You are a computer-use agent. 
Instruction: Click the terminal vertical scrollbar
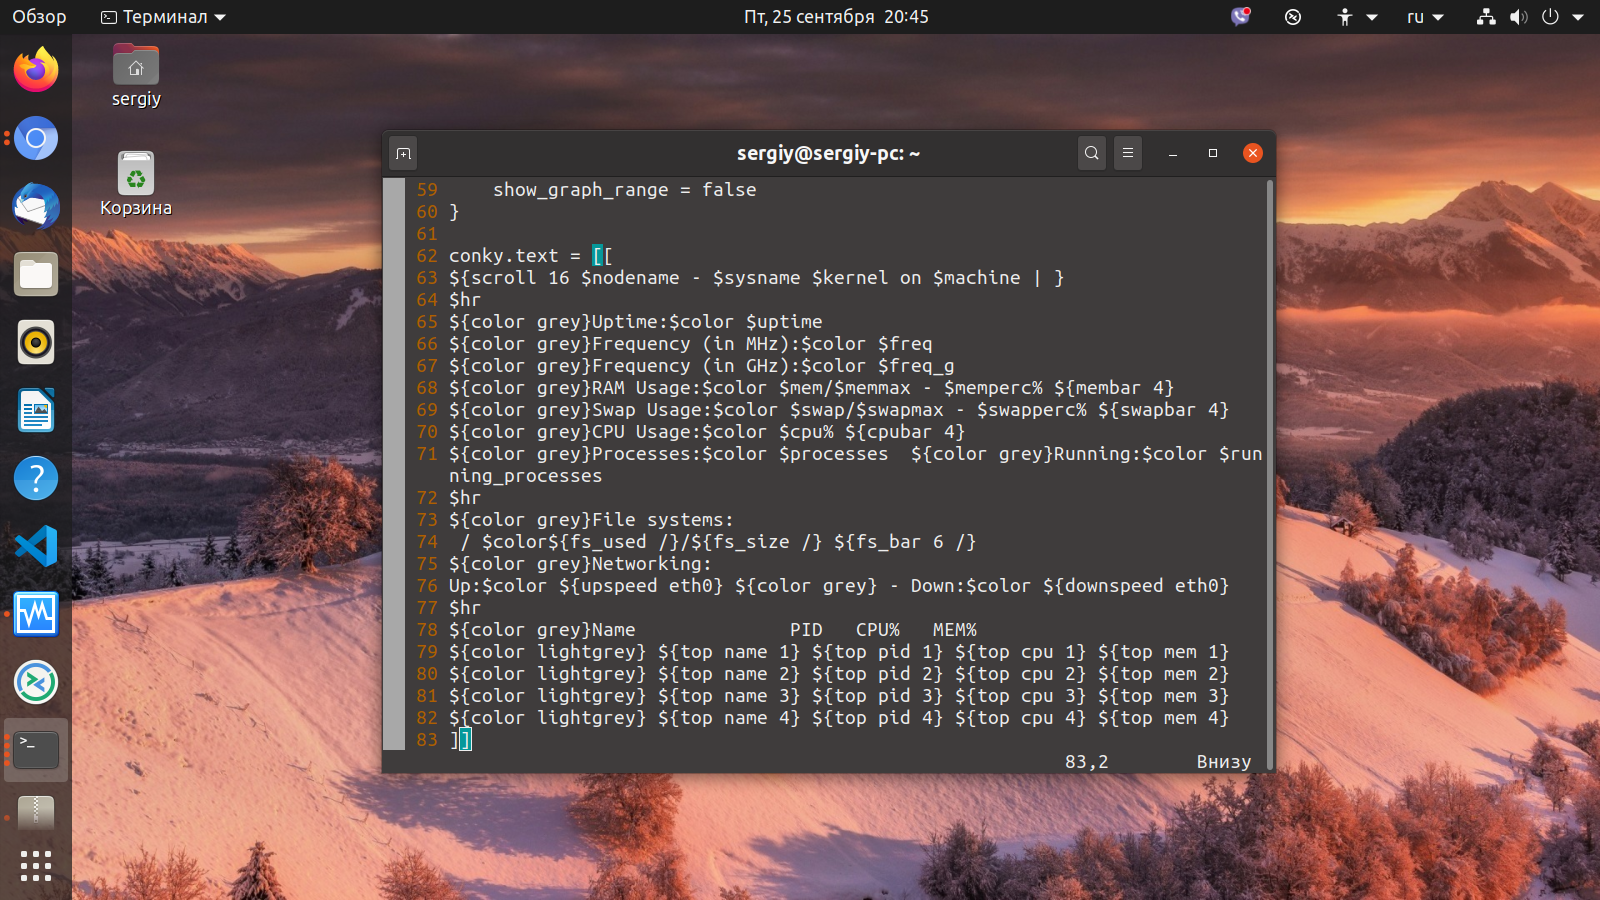click(1270, 475)
